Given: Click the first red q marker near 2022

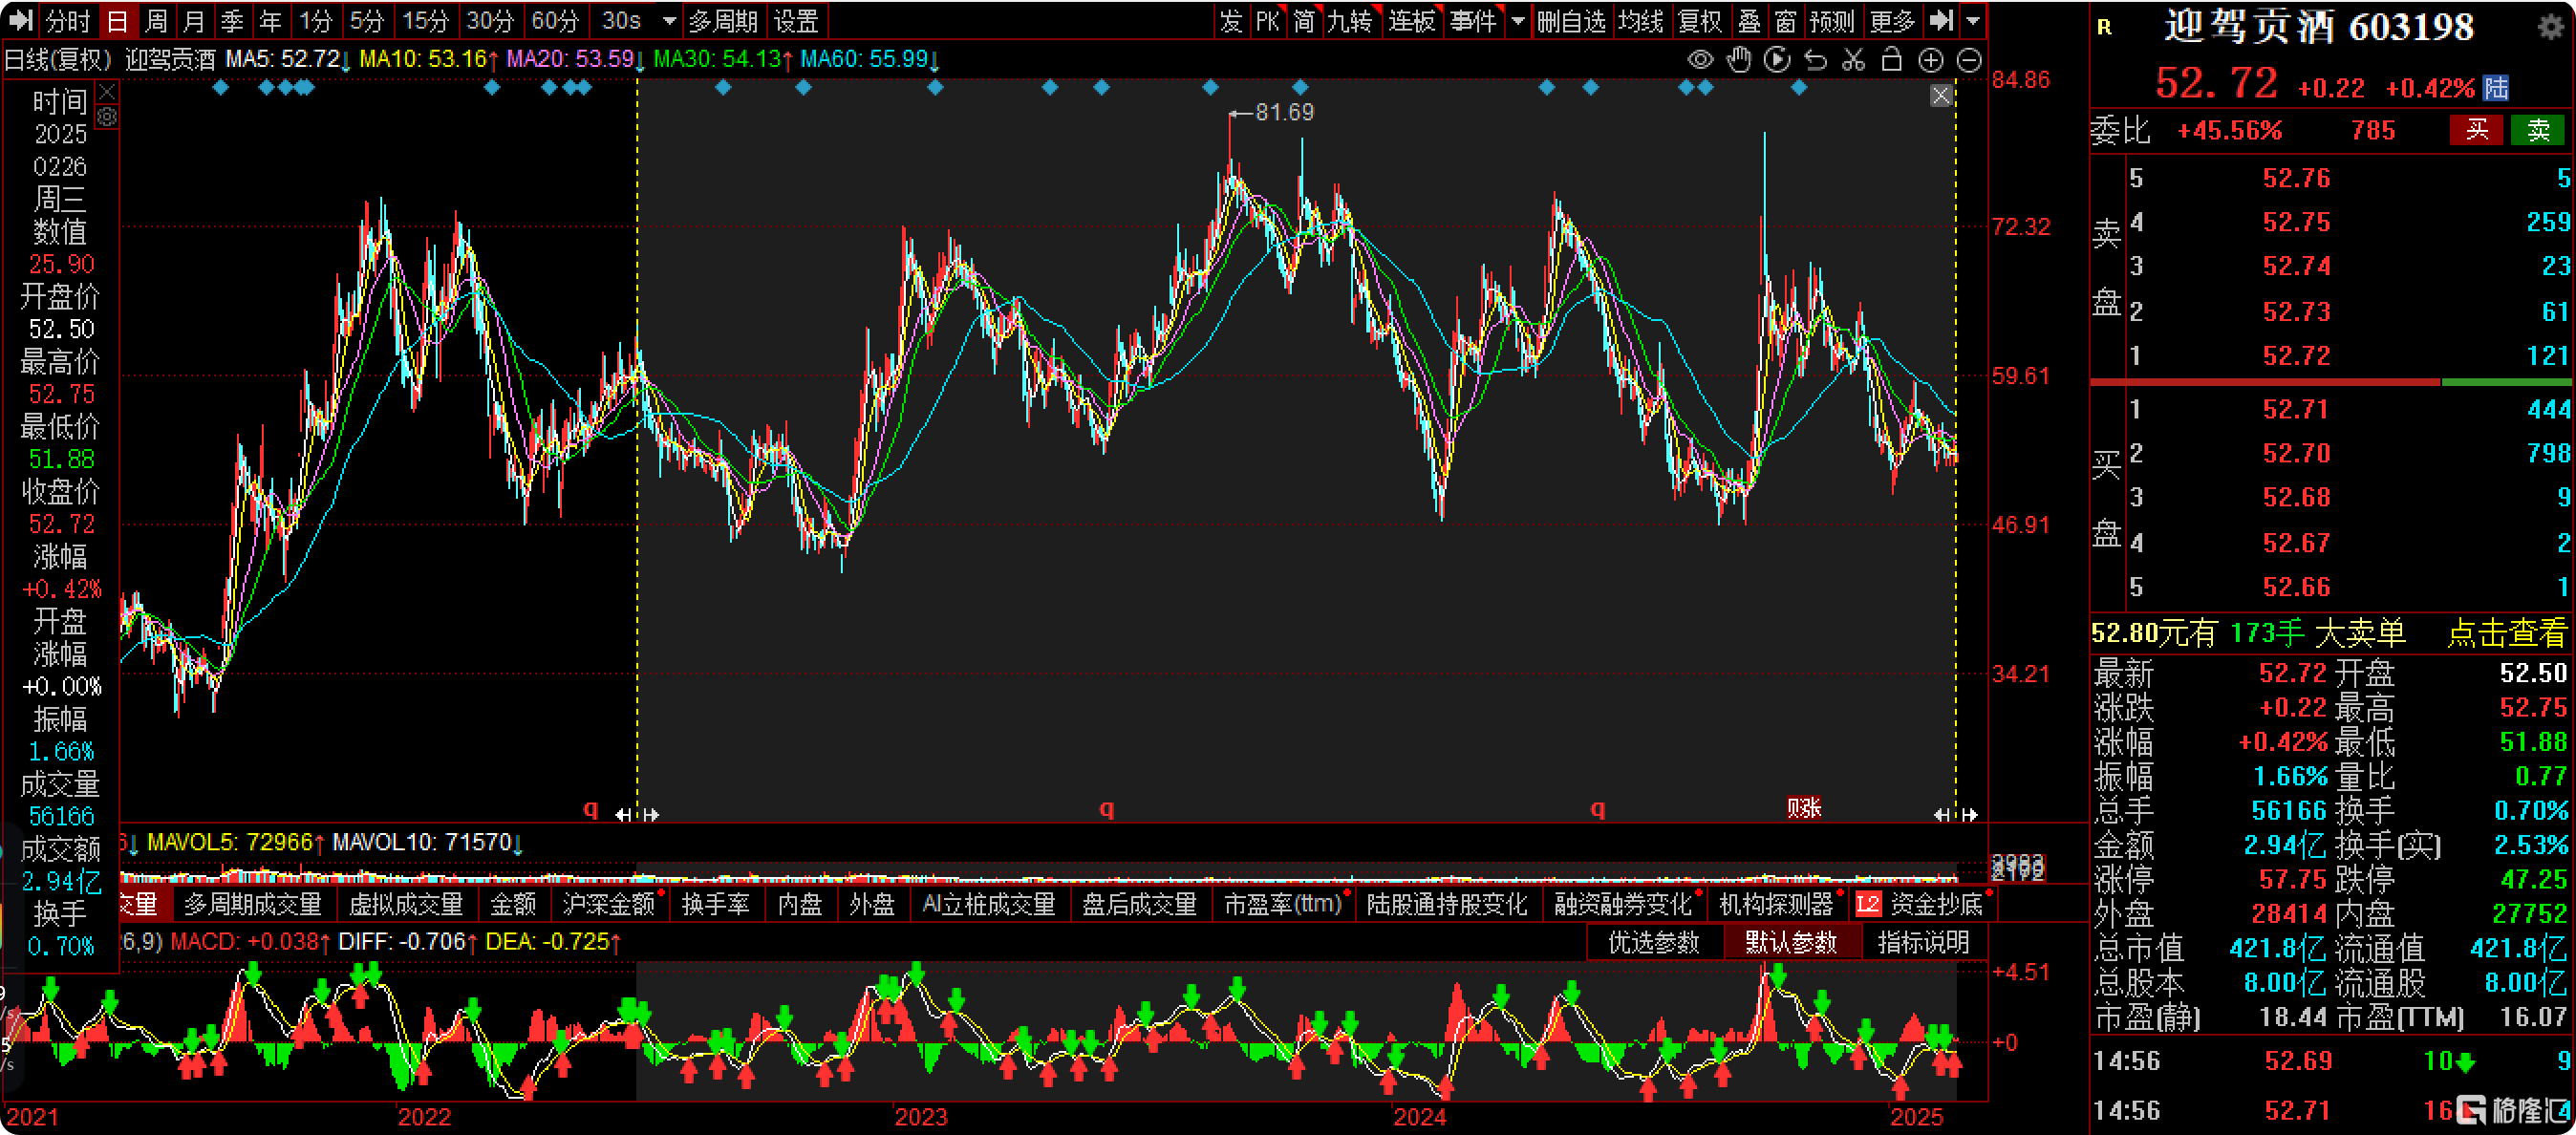Looking at the screenshot, I should 590,808.
